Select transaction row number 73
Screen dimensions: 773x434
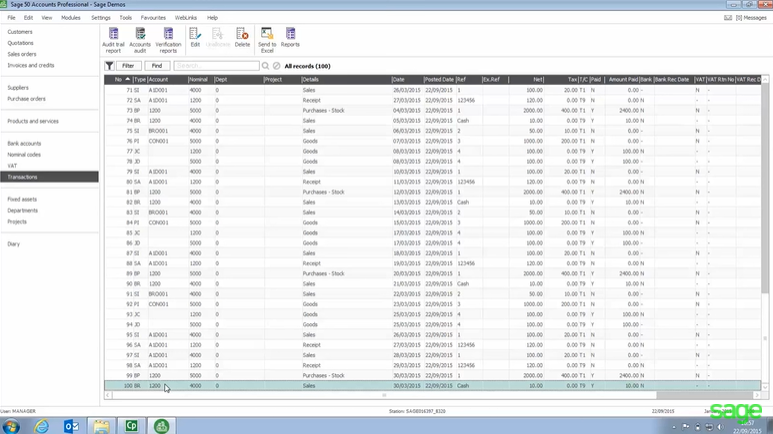(432, 110)
